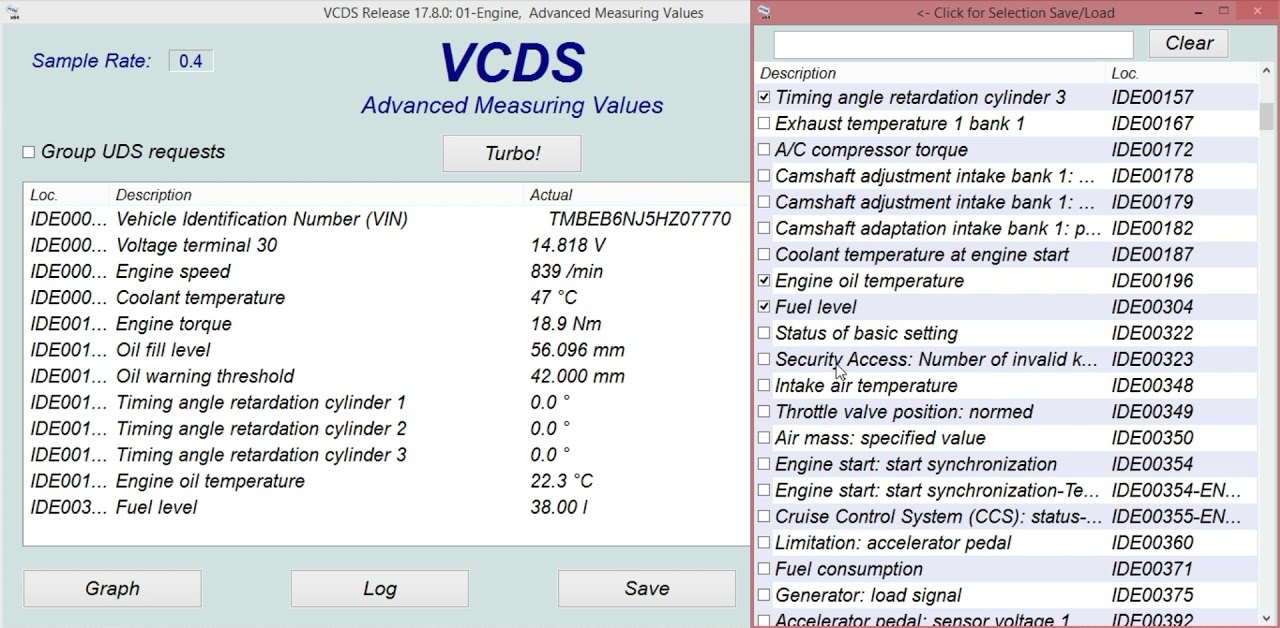Disable the Engine oil temperature selection
1280x628 pixels.
pos(764,281)
